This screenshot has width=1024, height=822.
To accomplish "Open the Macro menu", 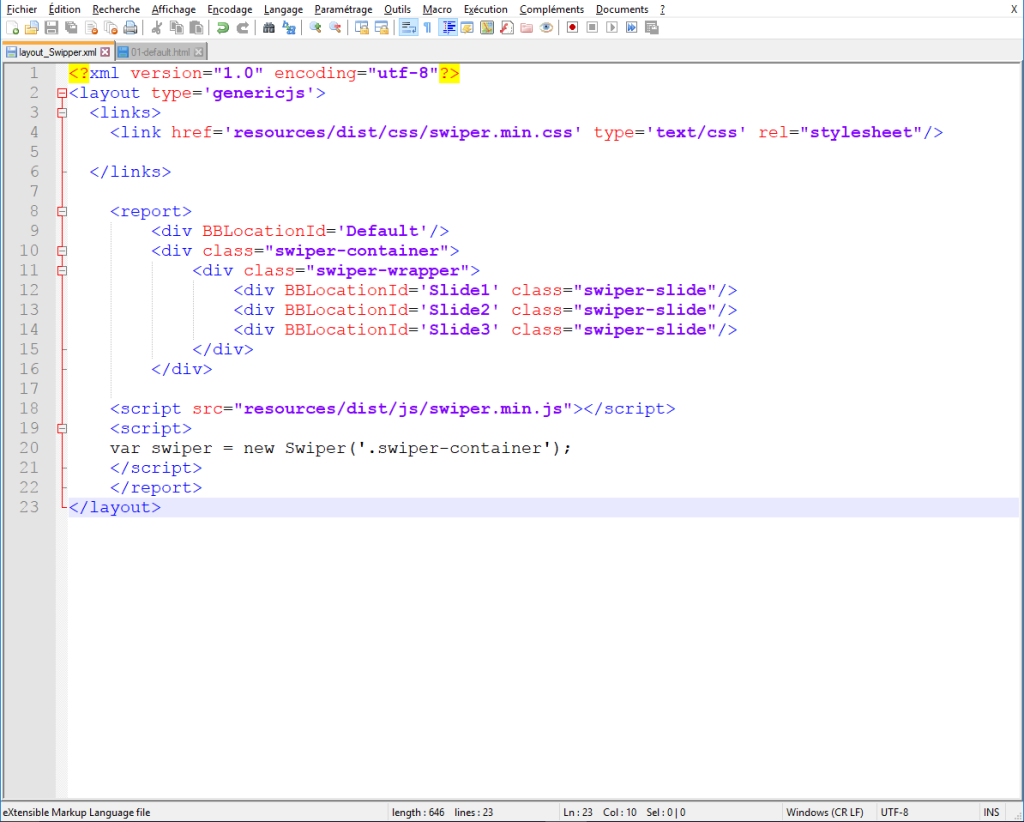I will click(438, 9).
